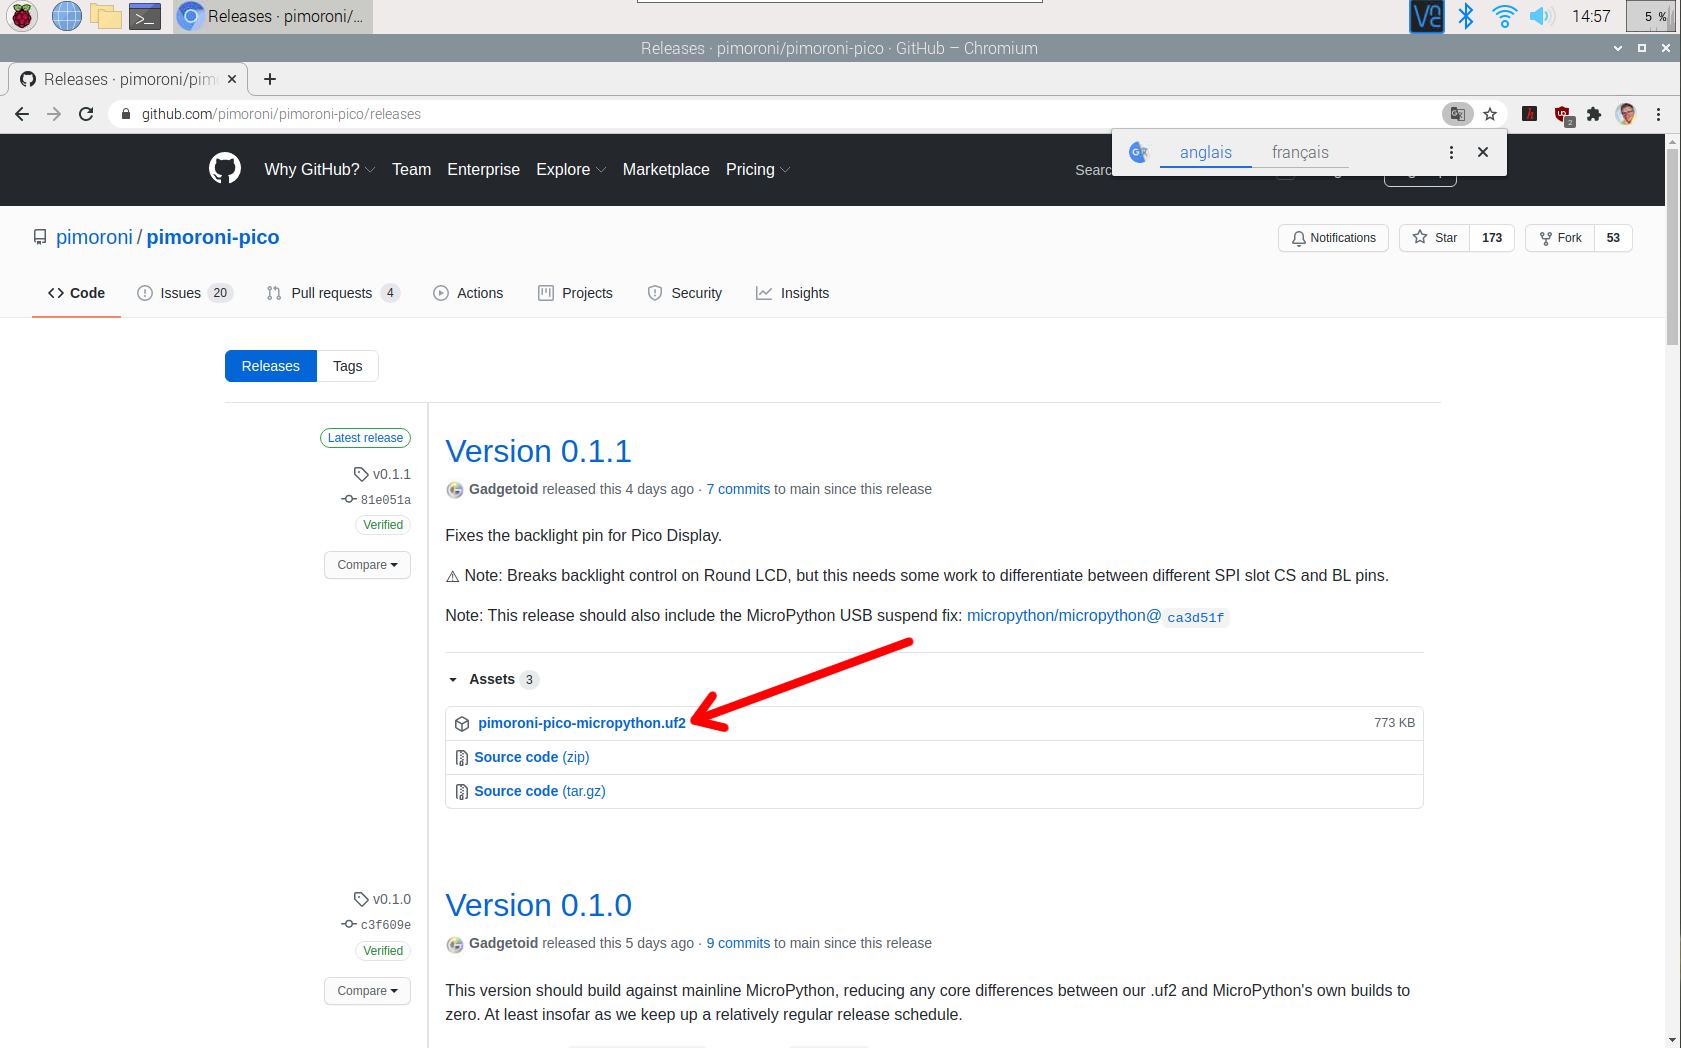Download Source code (zip)
1681x1048 pixels.
(532, 757)
